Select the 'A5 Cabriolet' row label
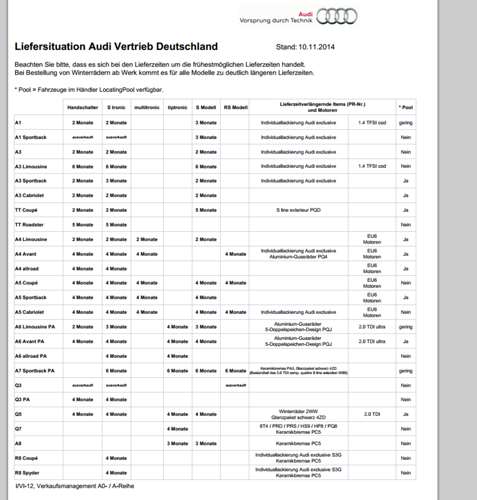This screenshot has height=500, width=477. tap(29, 312)
